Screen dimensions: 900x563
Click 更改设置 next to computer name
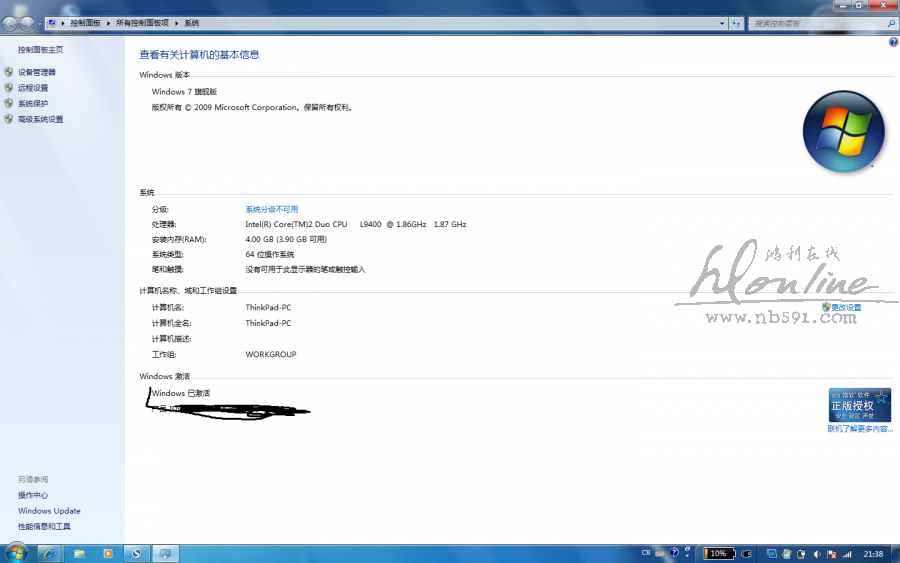coord(845,307)
